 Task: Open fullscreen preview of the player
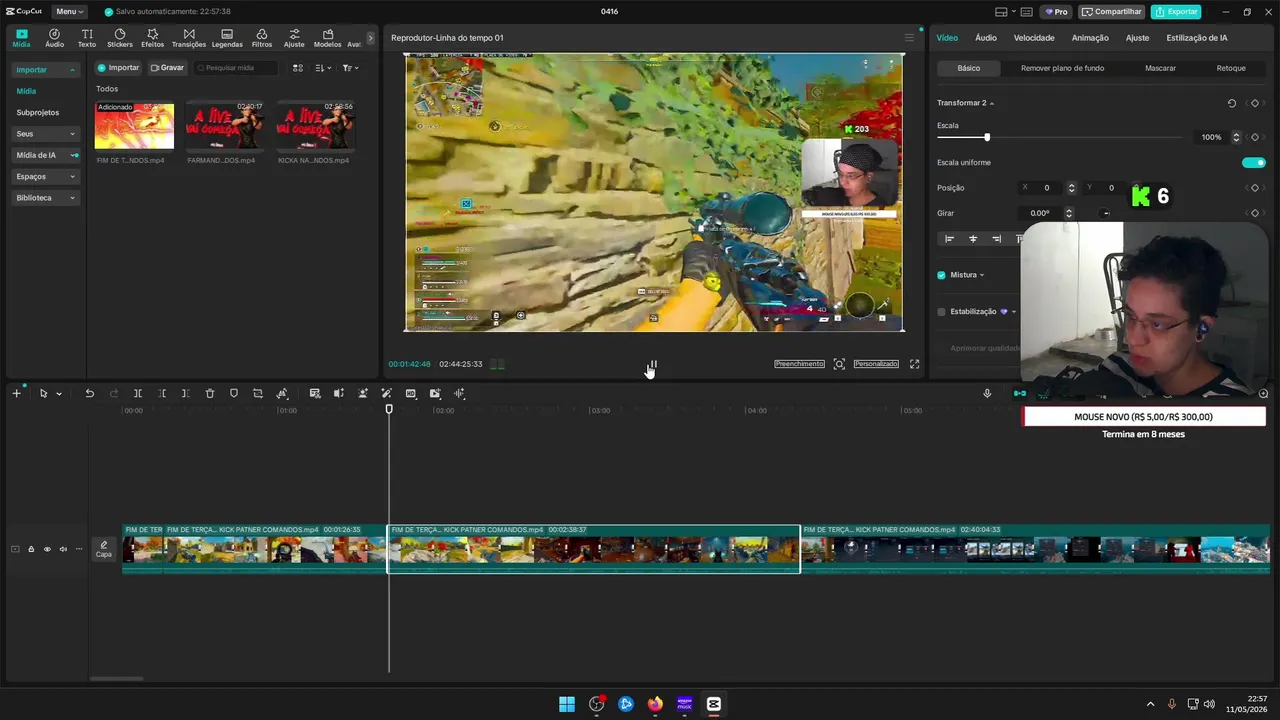click(914, 364)
